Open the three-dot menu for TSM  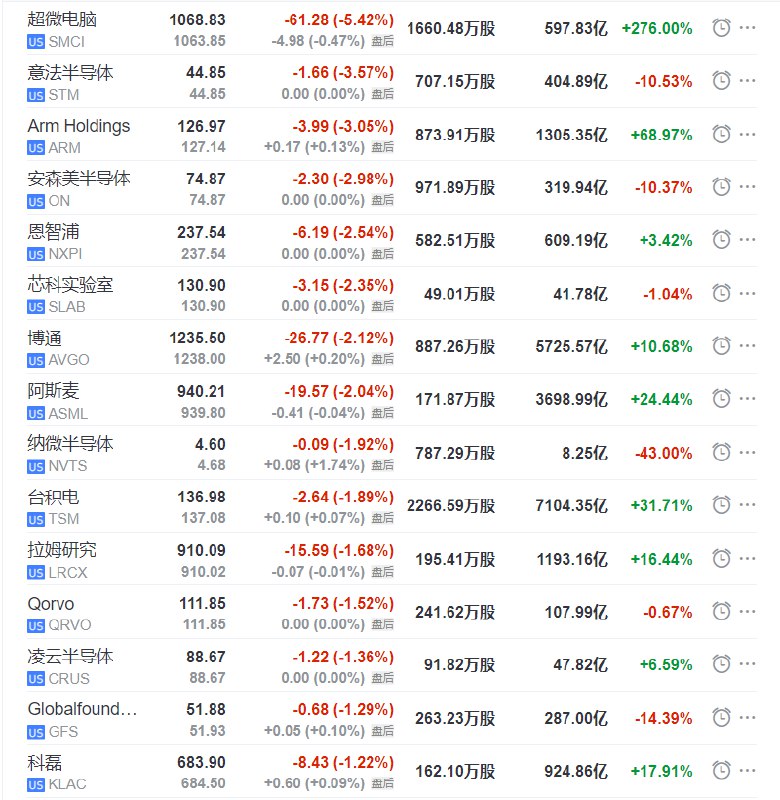pyautogui.click(x=747, y=505)
